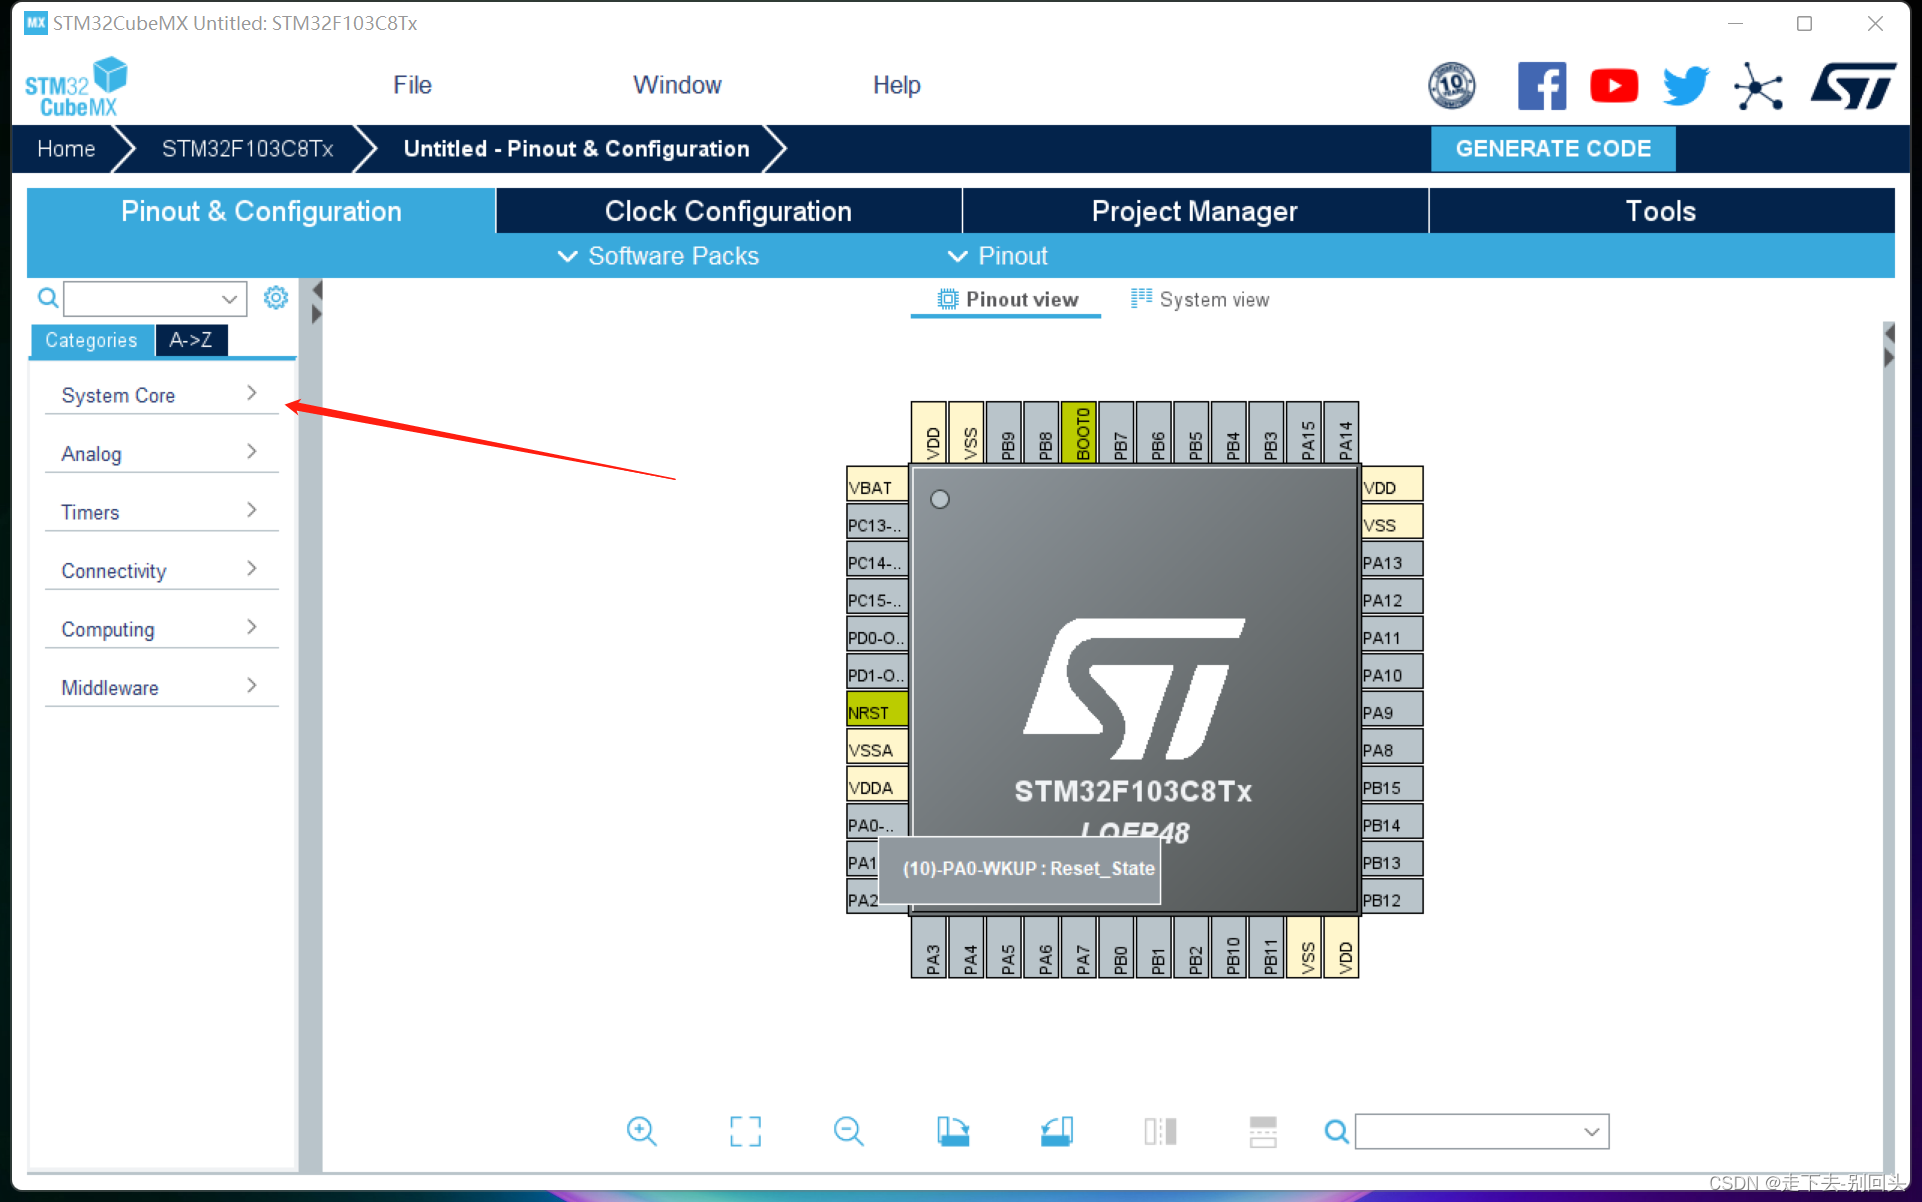Click the fit-to-screen frame icon
1922x1202 pixels.
(745, 1131)
